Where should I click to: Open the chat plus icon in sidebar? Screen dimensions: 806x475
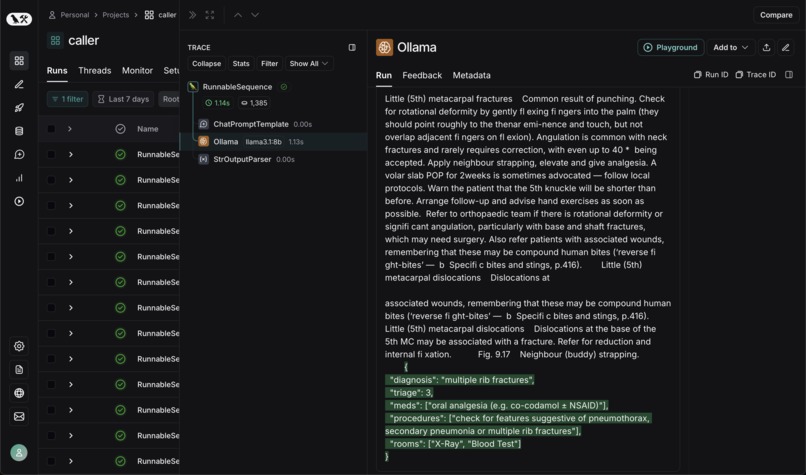point(19,154)
